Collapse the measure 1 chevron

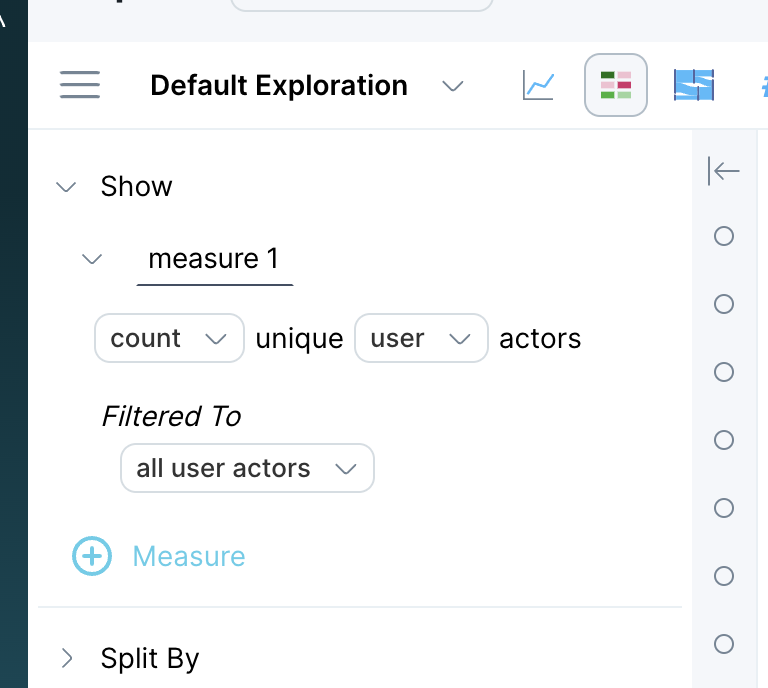(x=92, y=259)
